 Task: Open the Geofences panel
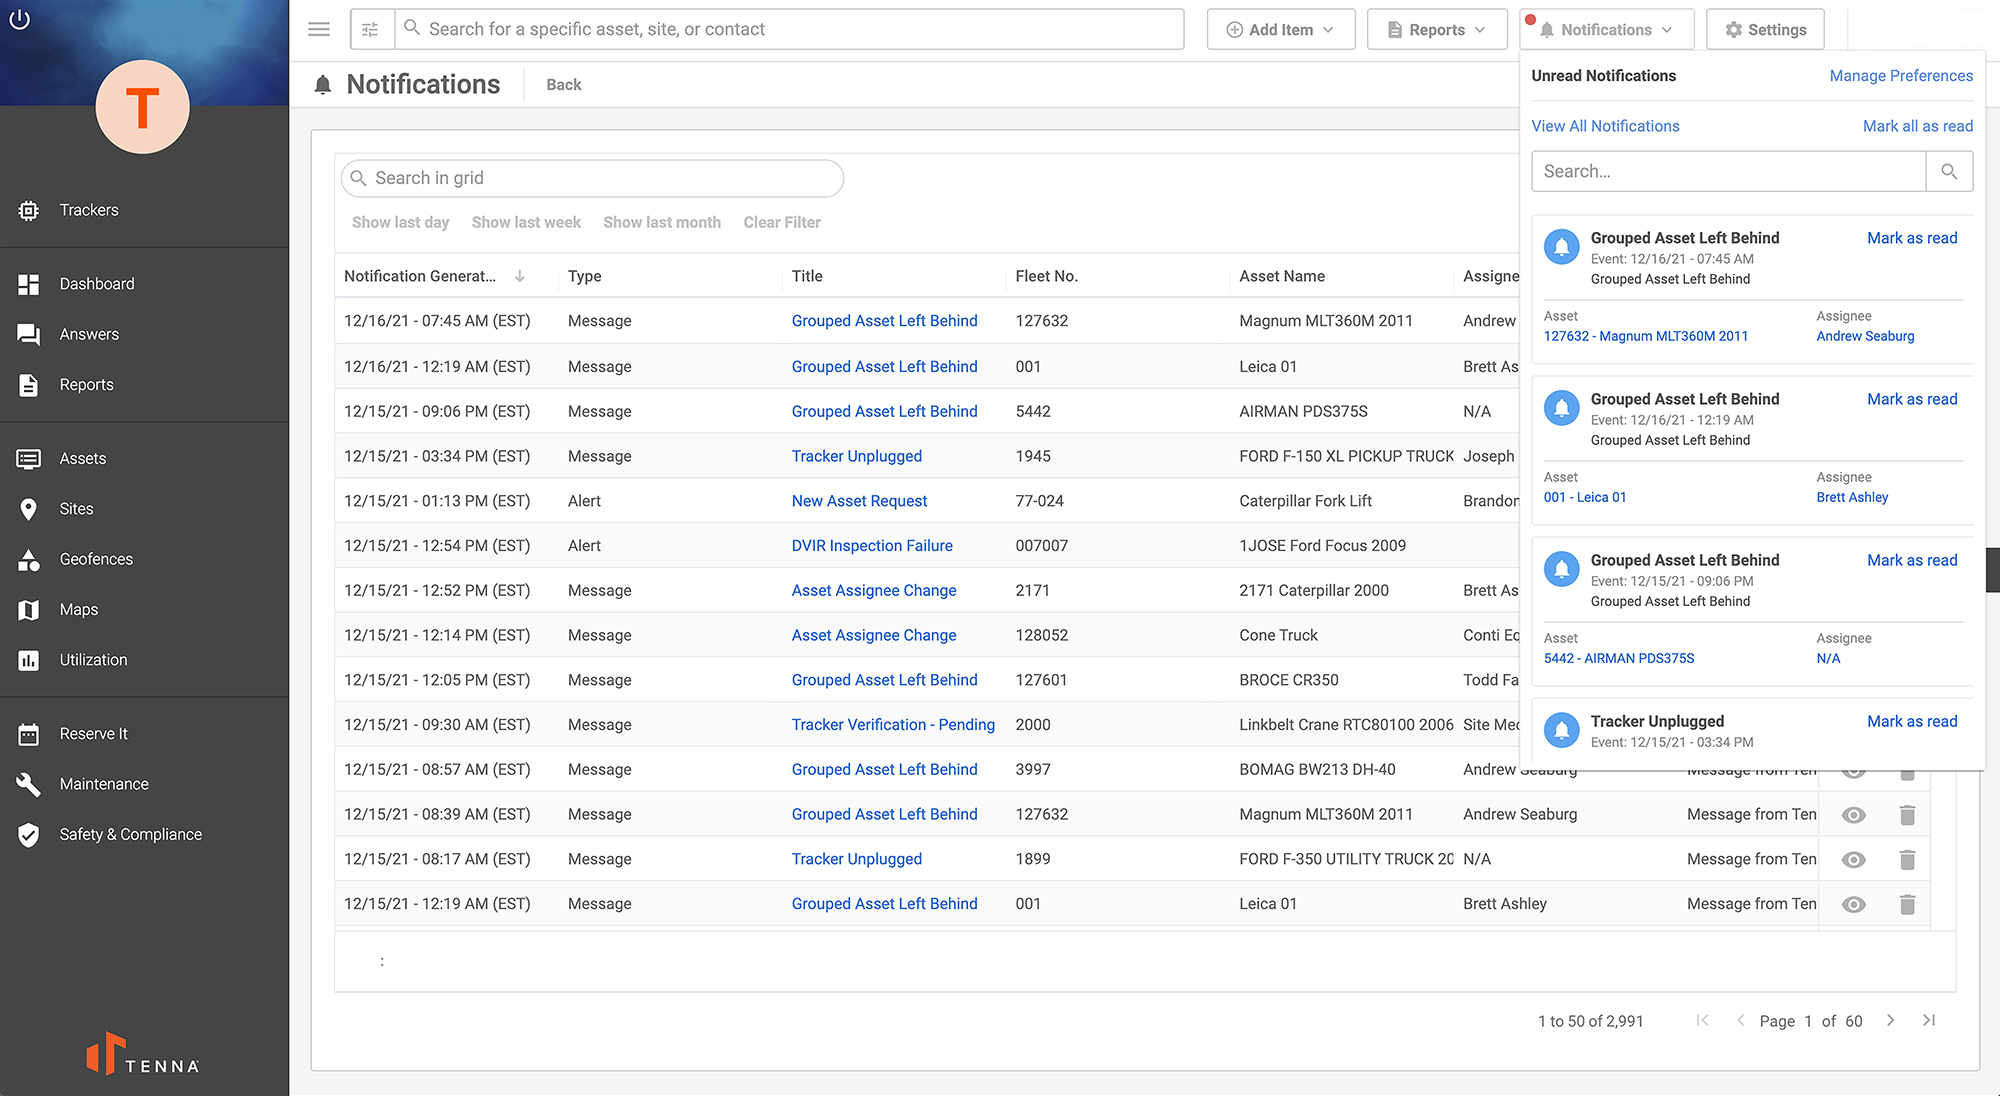97,559
